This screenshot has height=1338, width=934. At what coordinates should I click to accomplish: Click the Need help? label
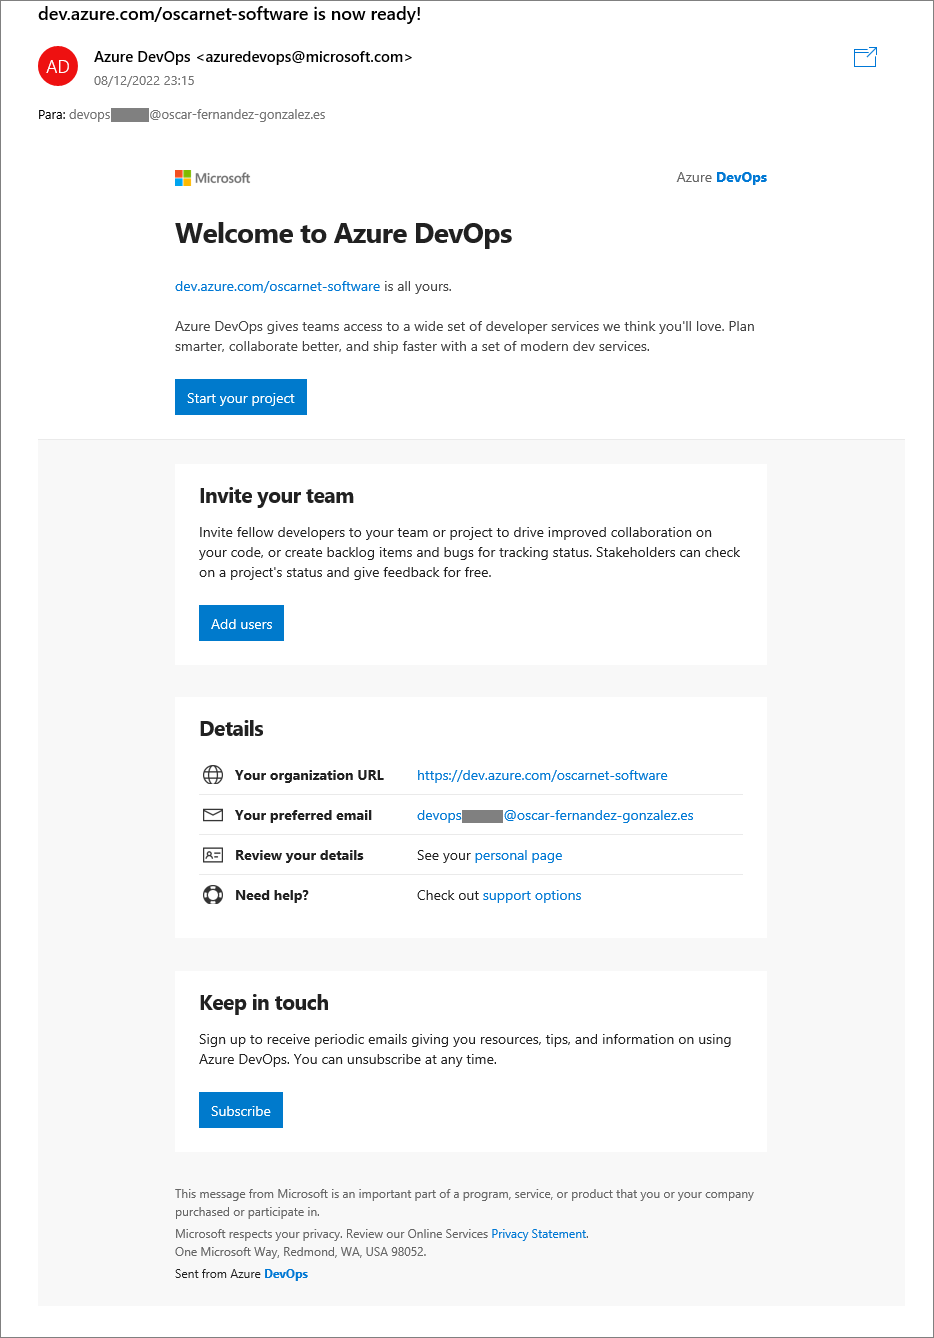[272, 895]
